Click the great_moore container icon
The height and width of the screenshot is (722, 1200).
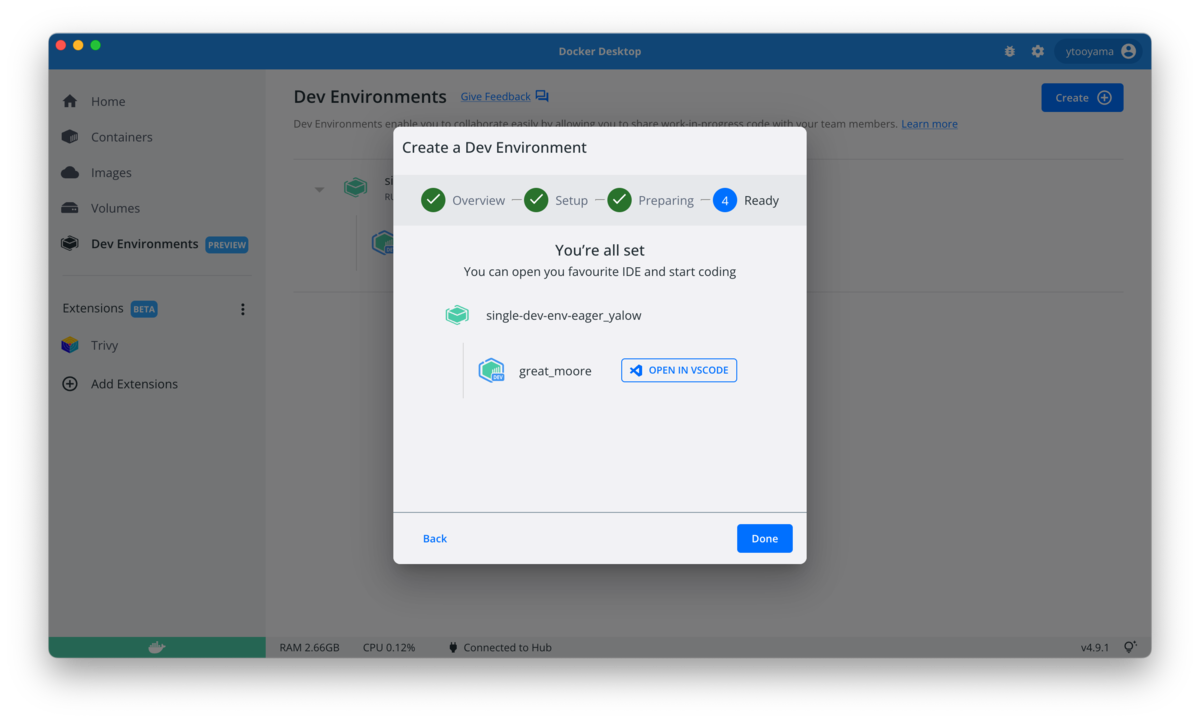point(491,371)
